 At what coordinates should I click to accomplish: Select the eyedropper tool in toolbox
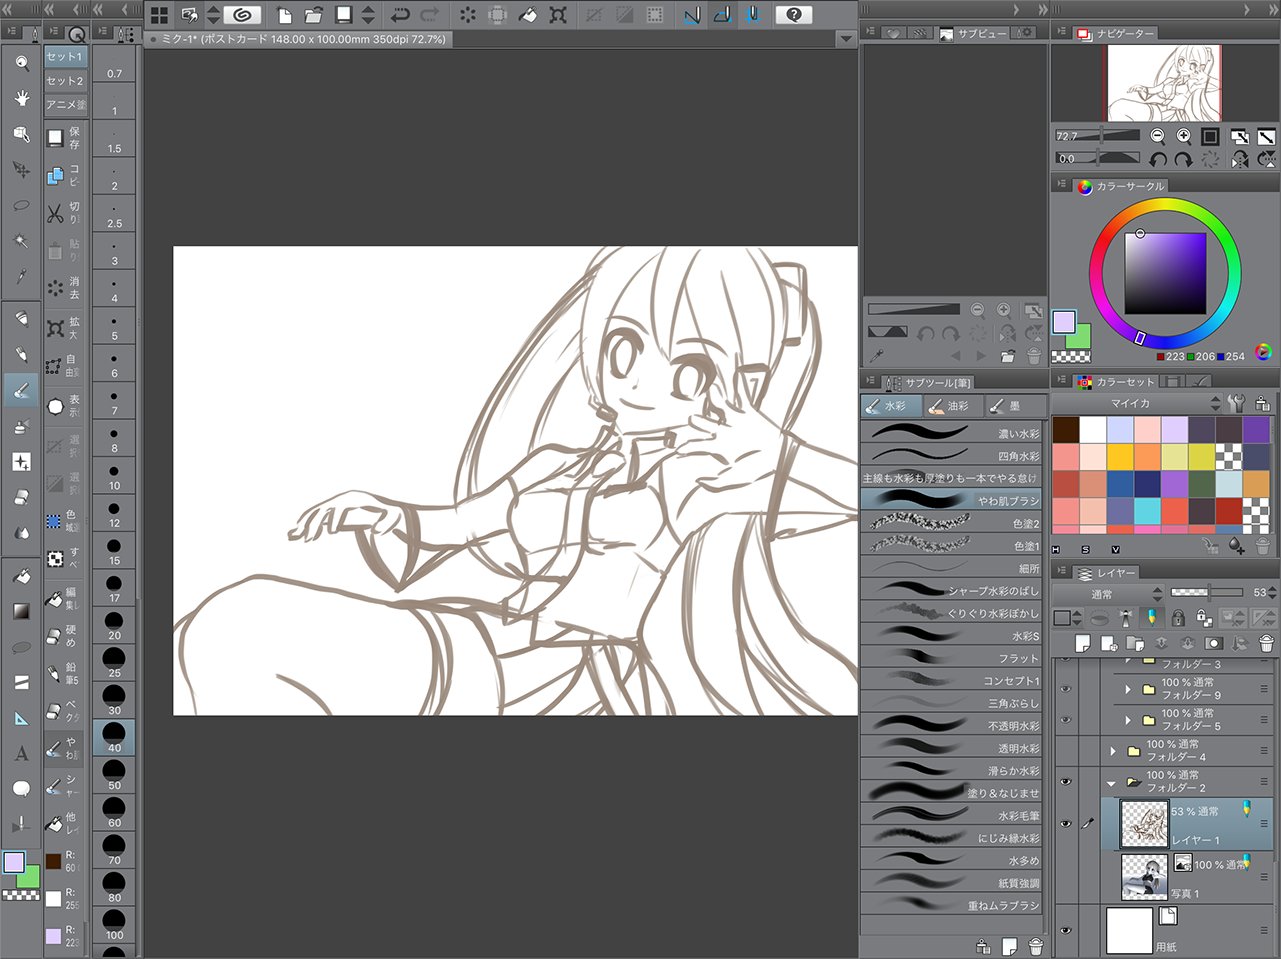tap(21, 276)
